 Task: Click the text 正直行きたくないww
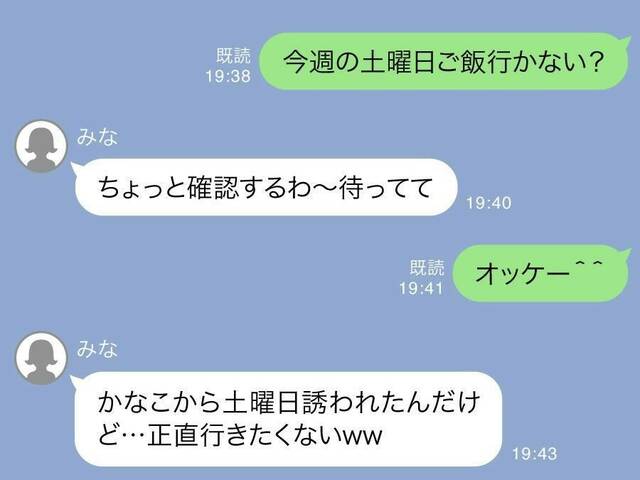[x=264, y=436]
